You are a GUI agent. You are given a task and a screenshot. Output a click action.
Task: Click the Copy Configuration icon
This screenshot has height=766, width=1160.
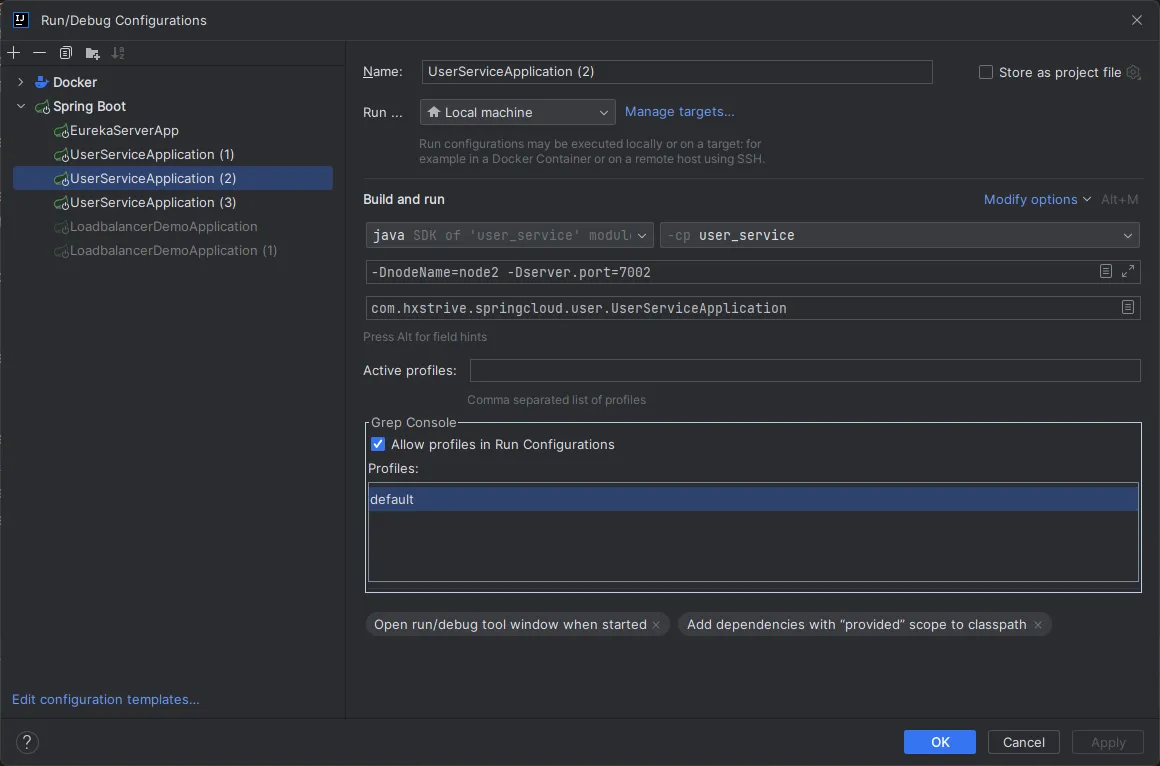66,53
